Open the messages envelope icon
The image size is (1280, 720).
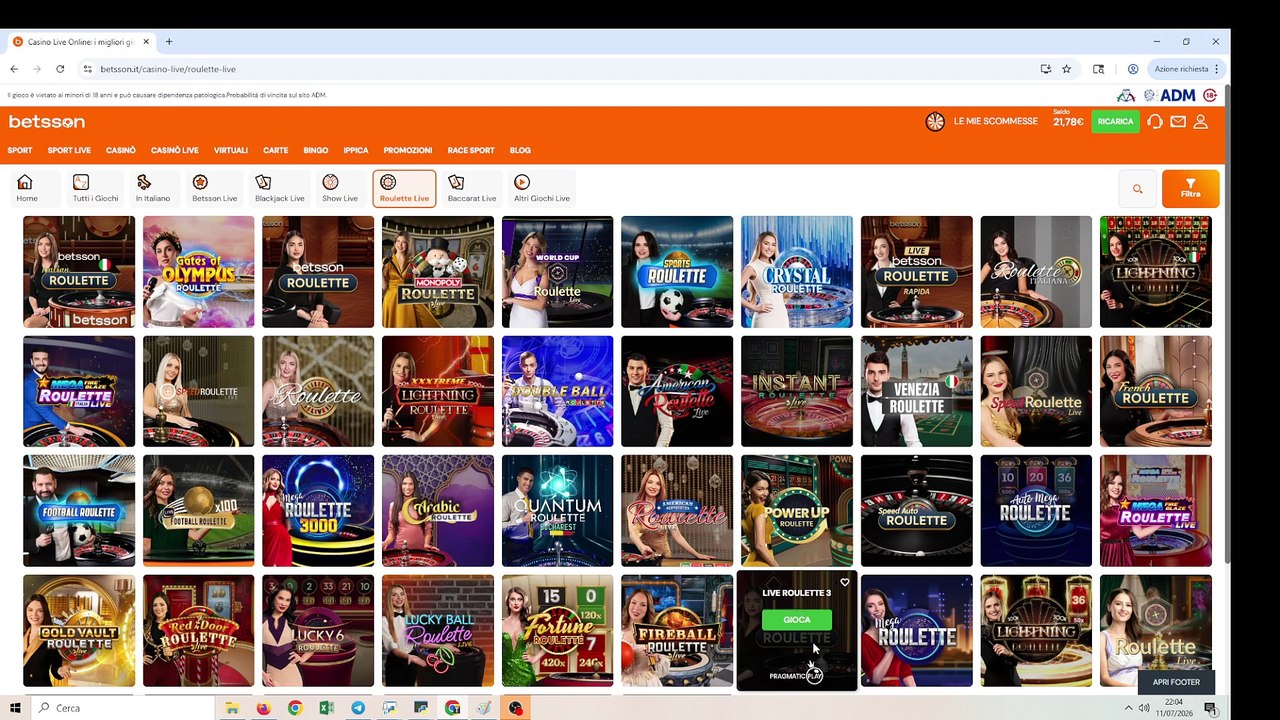tap(1178, 122)
